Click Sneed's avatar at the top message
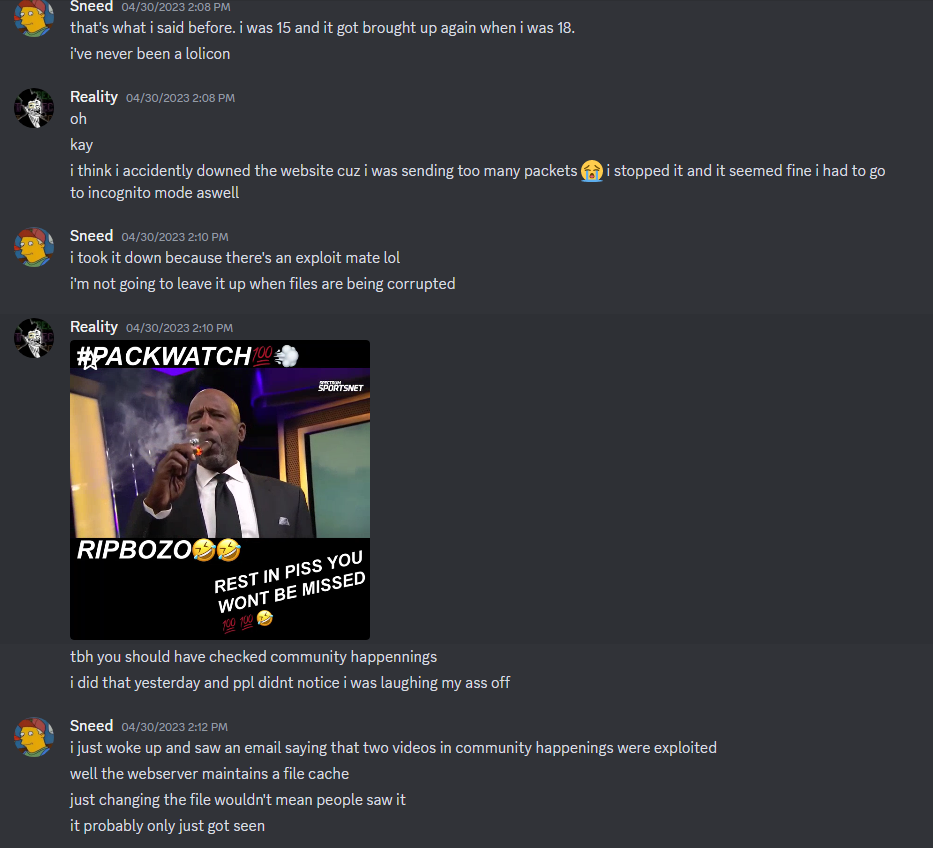 [34, 18]
